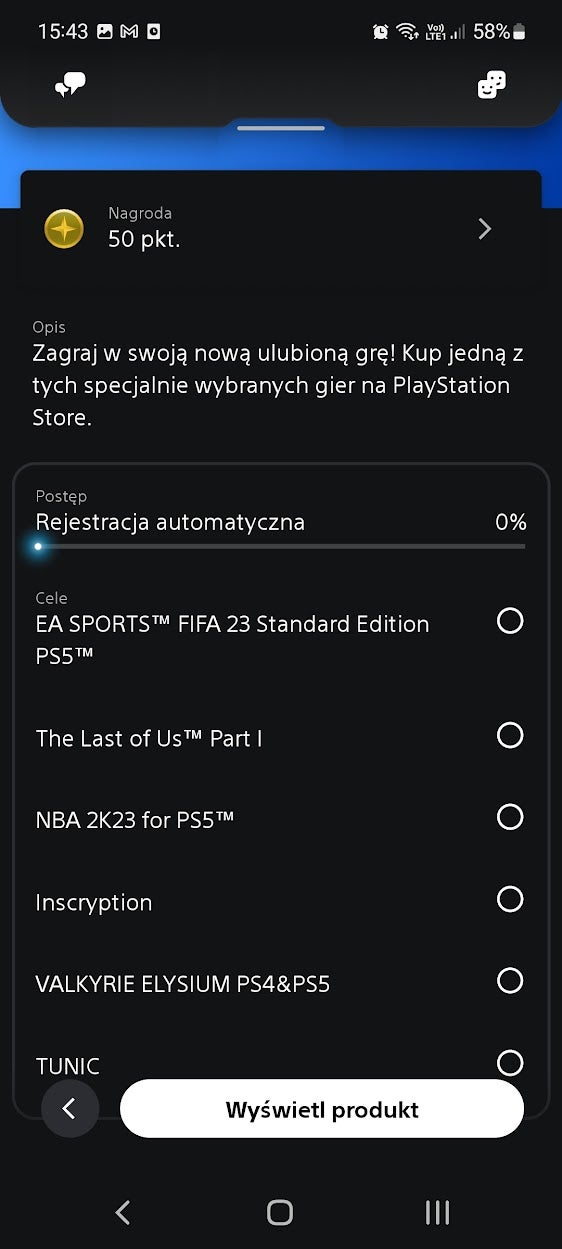Open the chat bubbles icon at top left
The image size is (562, 1249).
70,86
